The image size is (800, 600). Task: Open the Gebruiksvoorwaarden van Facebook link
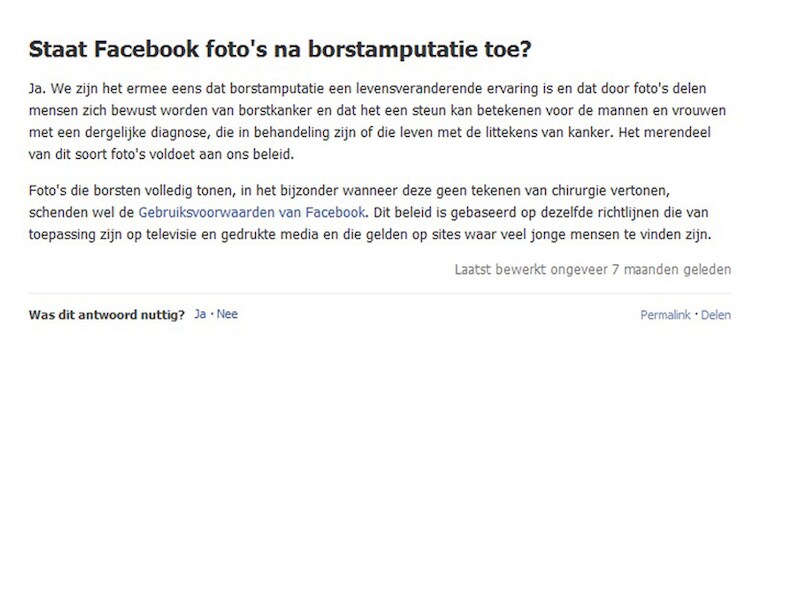(252, 212)
